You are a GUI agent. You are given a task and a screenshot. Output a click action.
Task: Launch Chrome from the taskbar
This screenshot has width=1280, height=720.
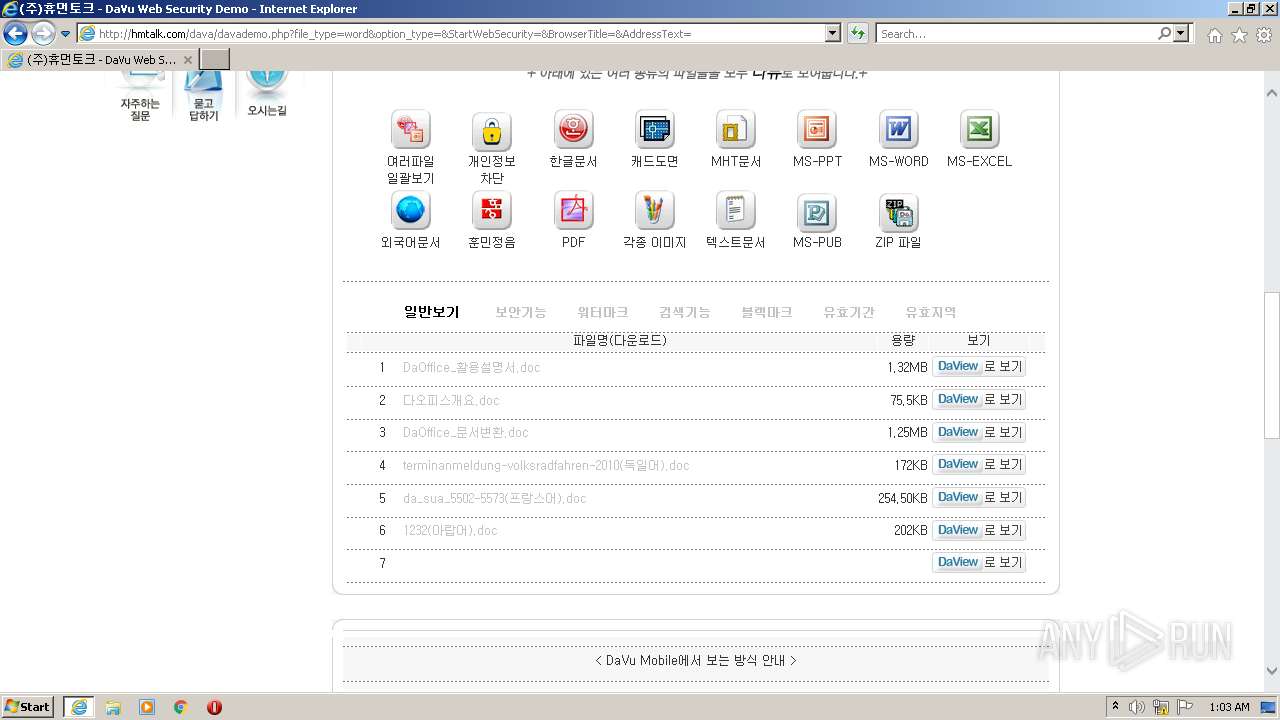(x=180, y=707)
